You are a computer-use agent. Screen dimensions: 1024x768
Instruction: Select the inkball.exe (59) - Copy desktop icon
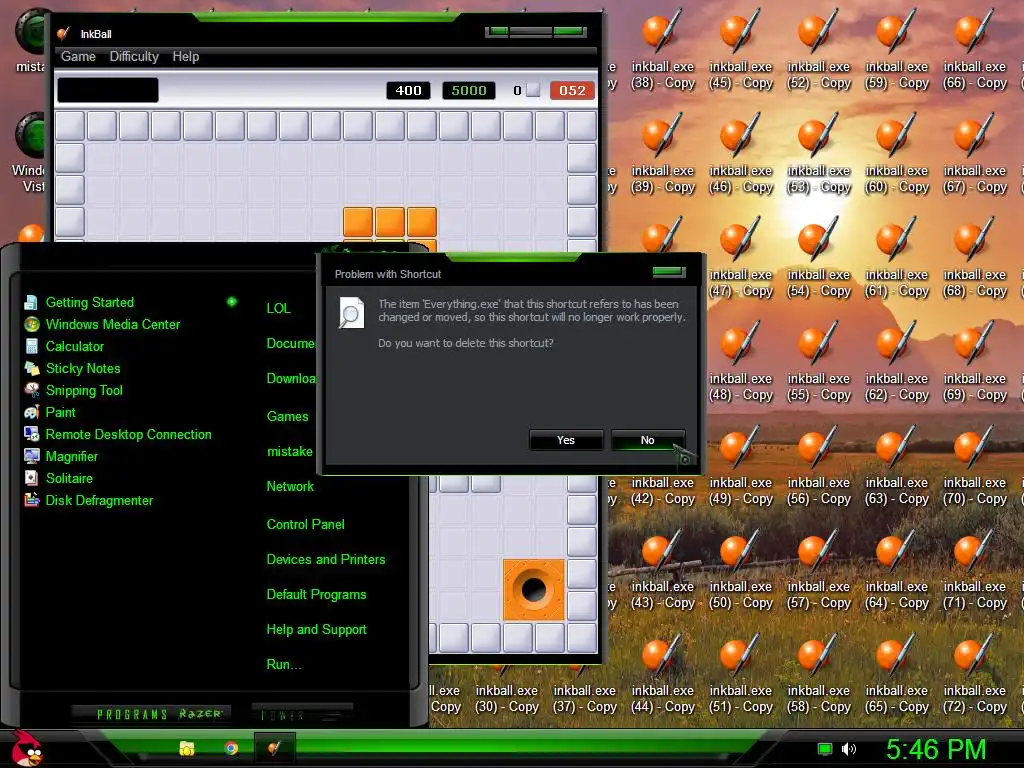[x=897, y=51]
